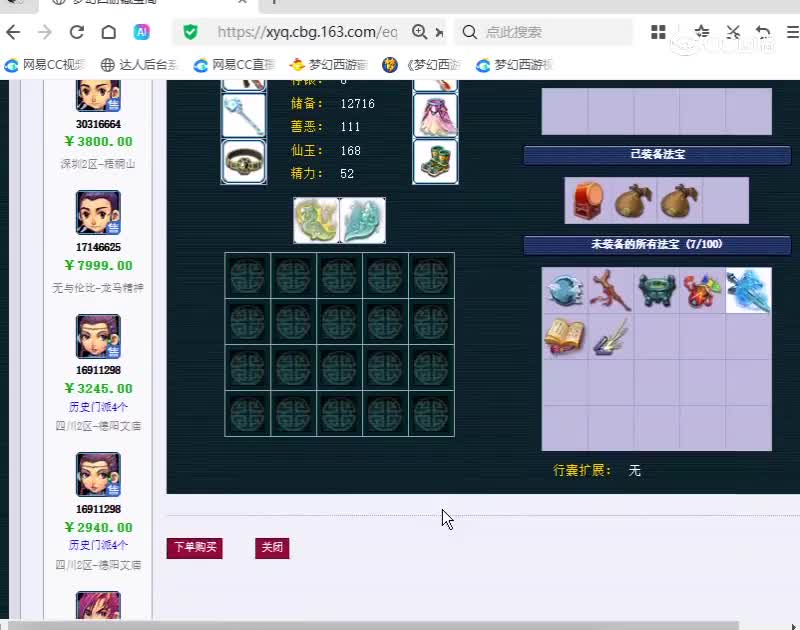The height and width of the screenshot is (630, 800).
Task: Click the teal spirit ornament icon
Action: [363, 220]
